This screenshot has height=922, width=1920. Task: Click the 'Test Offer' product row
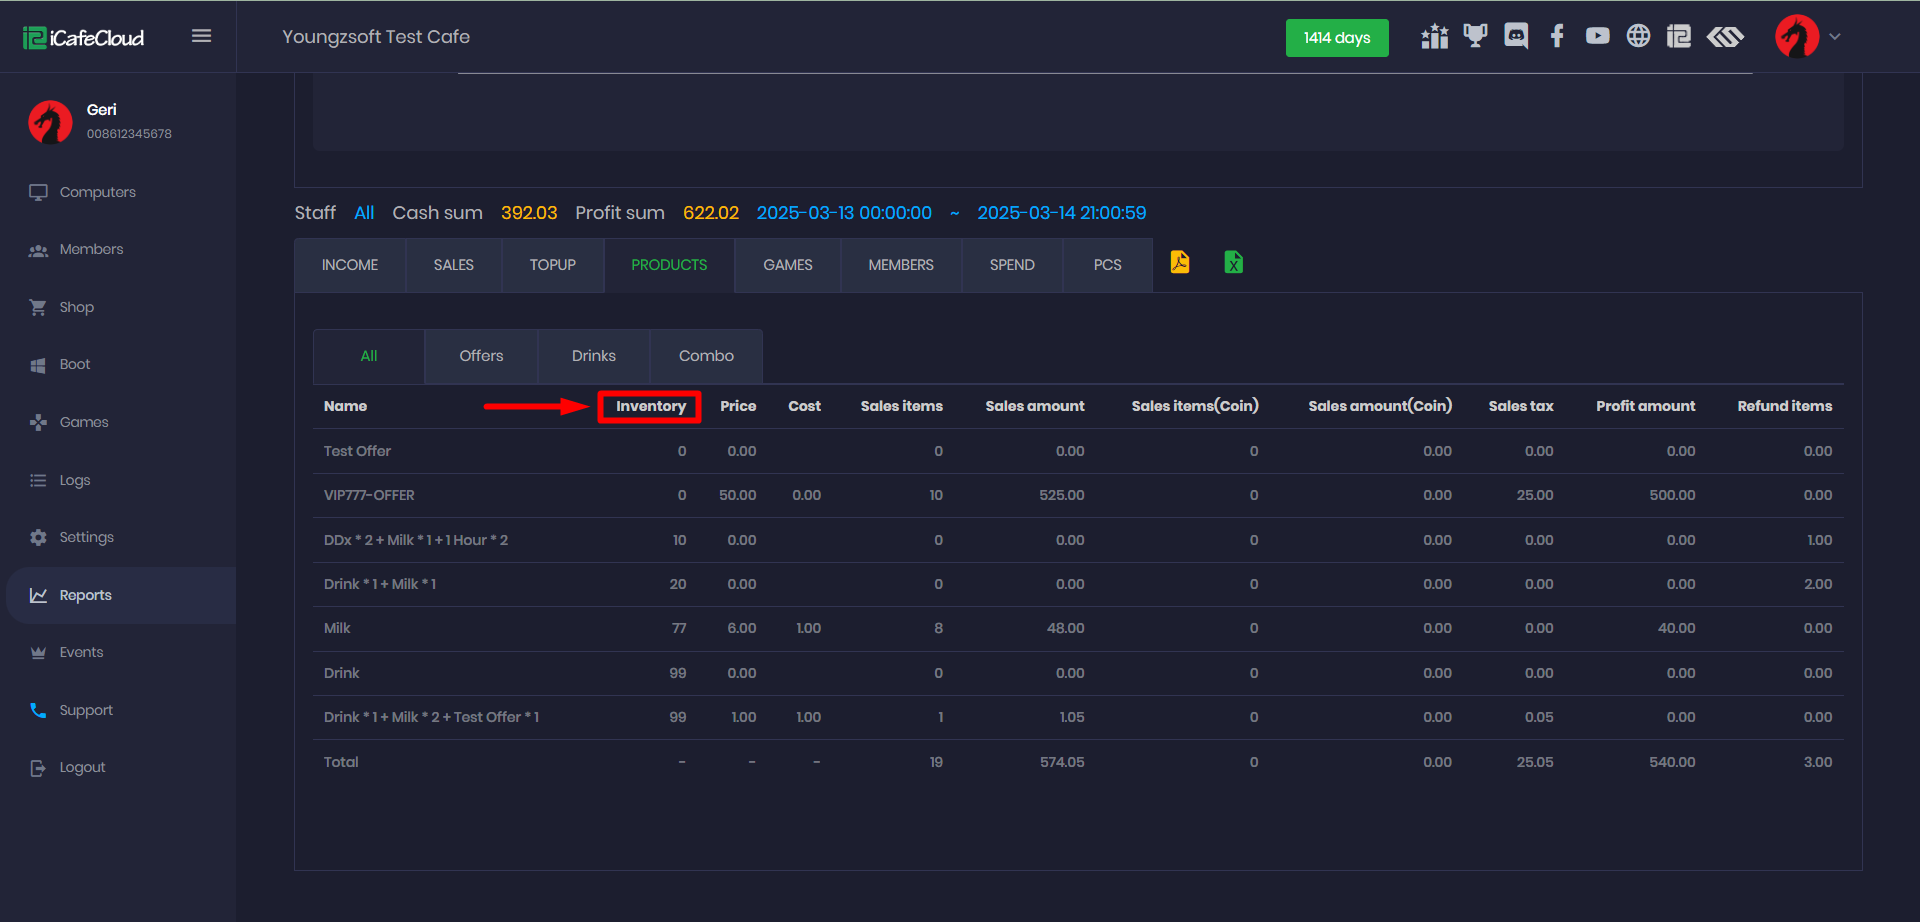[1078, 451]
